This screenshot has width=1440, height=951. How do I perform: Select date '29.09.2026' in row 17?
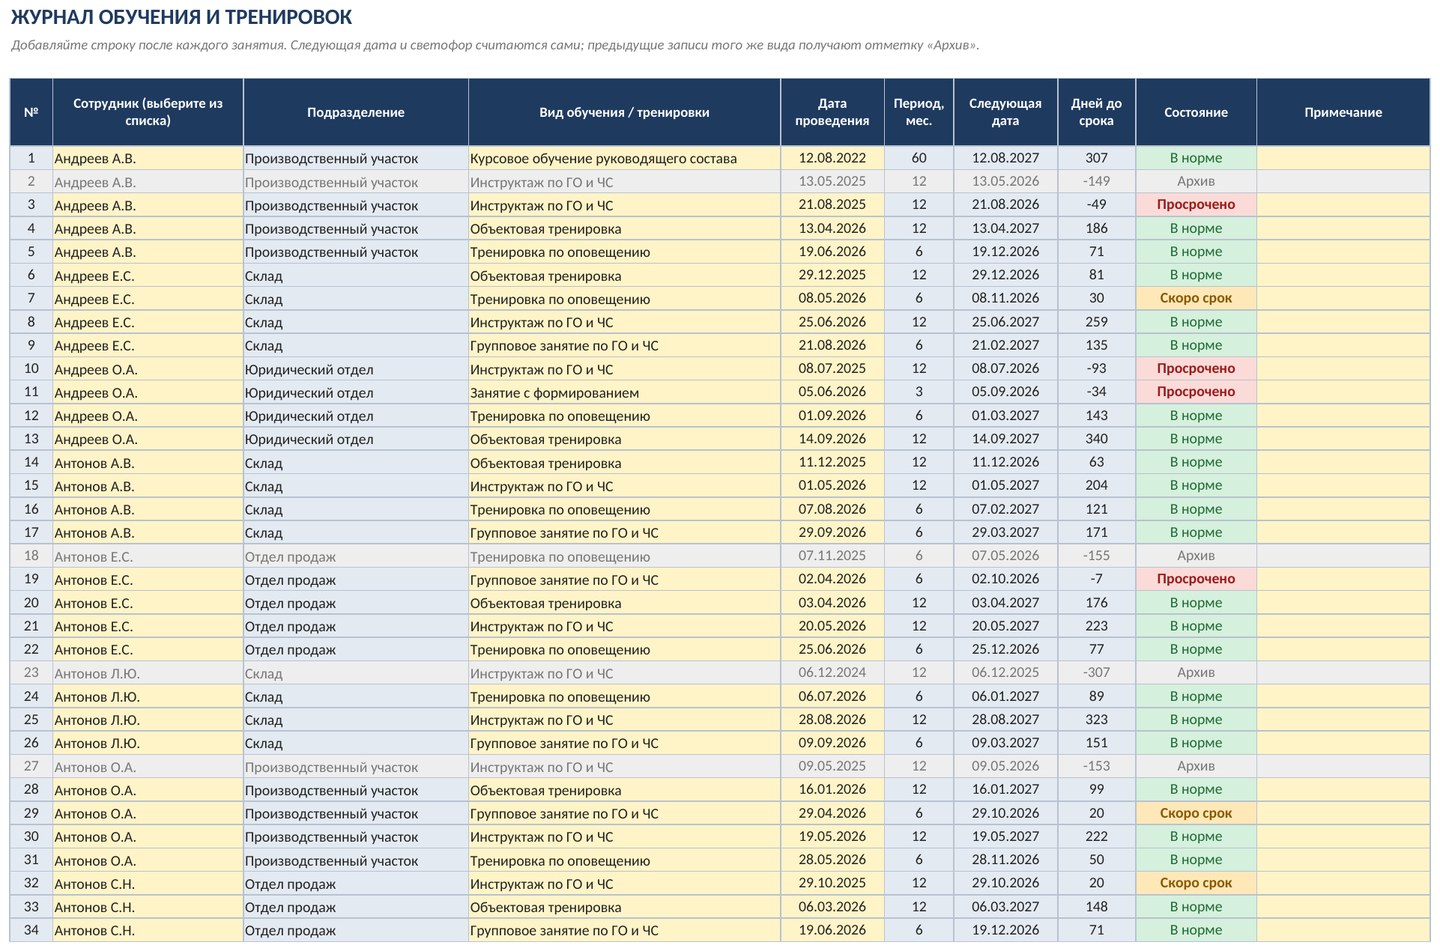tap(832, 532)
